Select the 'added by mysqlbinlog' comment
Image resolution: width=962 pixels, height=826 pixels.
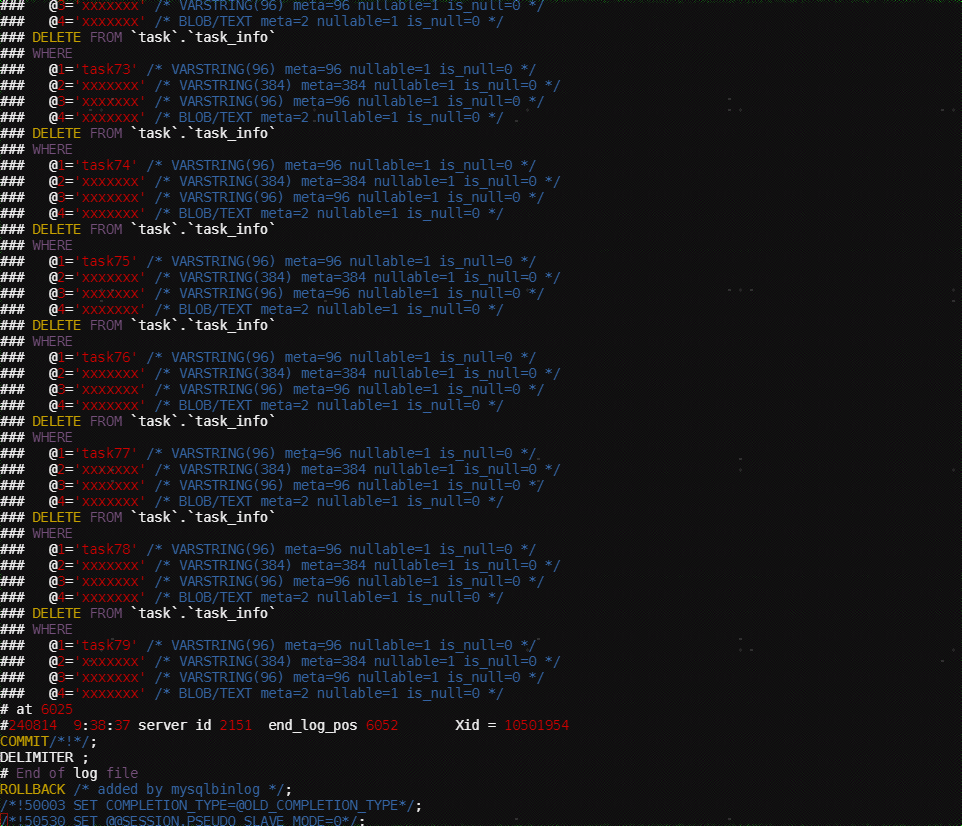coord(179,789)
